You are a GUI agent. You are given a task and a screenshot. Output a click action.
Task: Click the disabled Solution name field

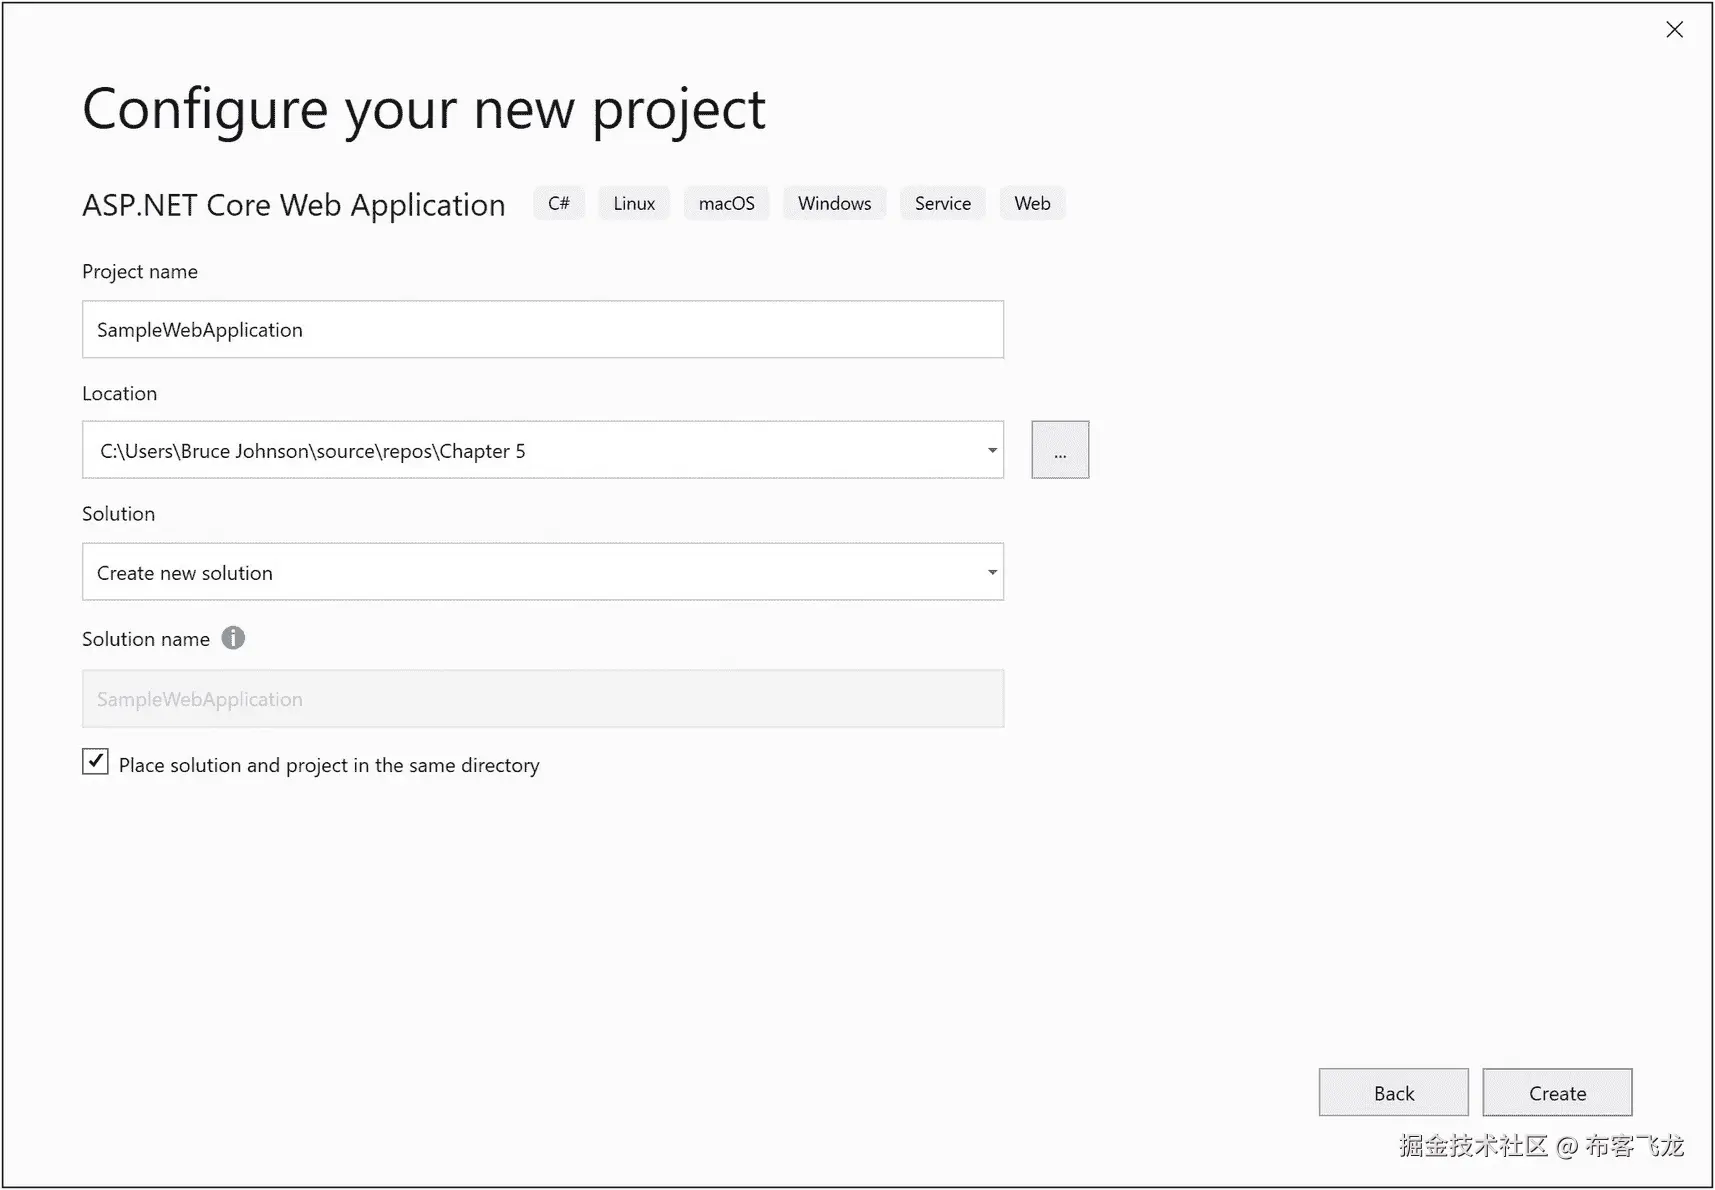click(542, 699)
